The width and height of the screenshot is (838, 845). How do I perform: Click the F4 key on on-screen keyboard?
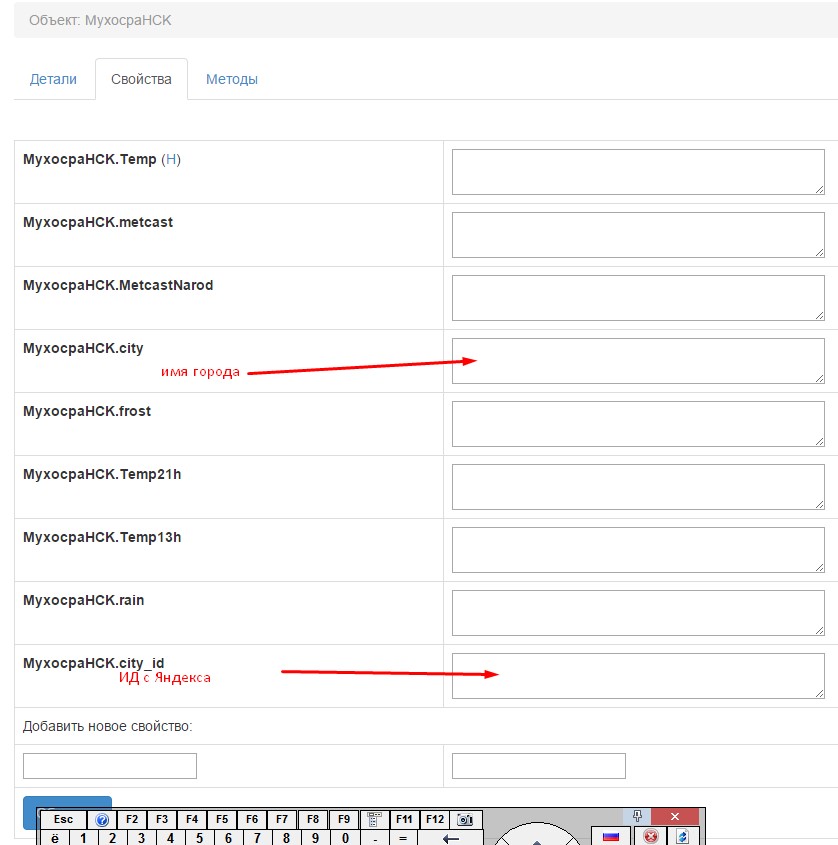(192, 820)
